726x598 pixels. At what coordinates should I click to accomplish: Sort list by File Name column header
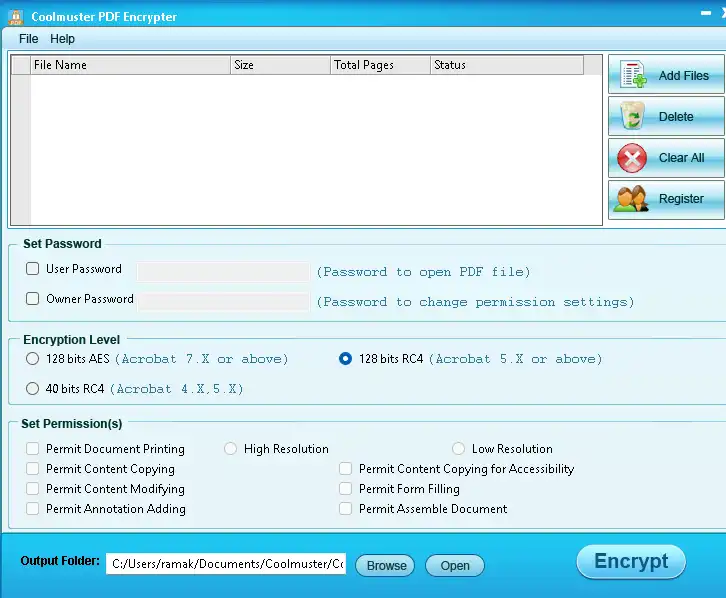coord(130,65)
